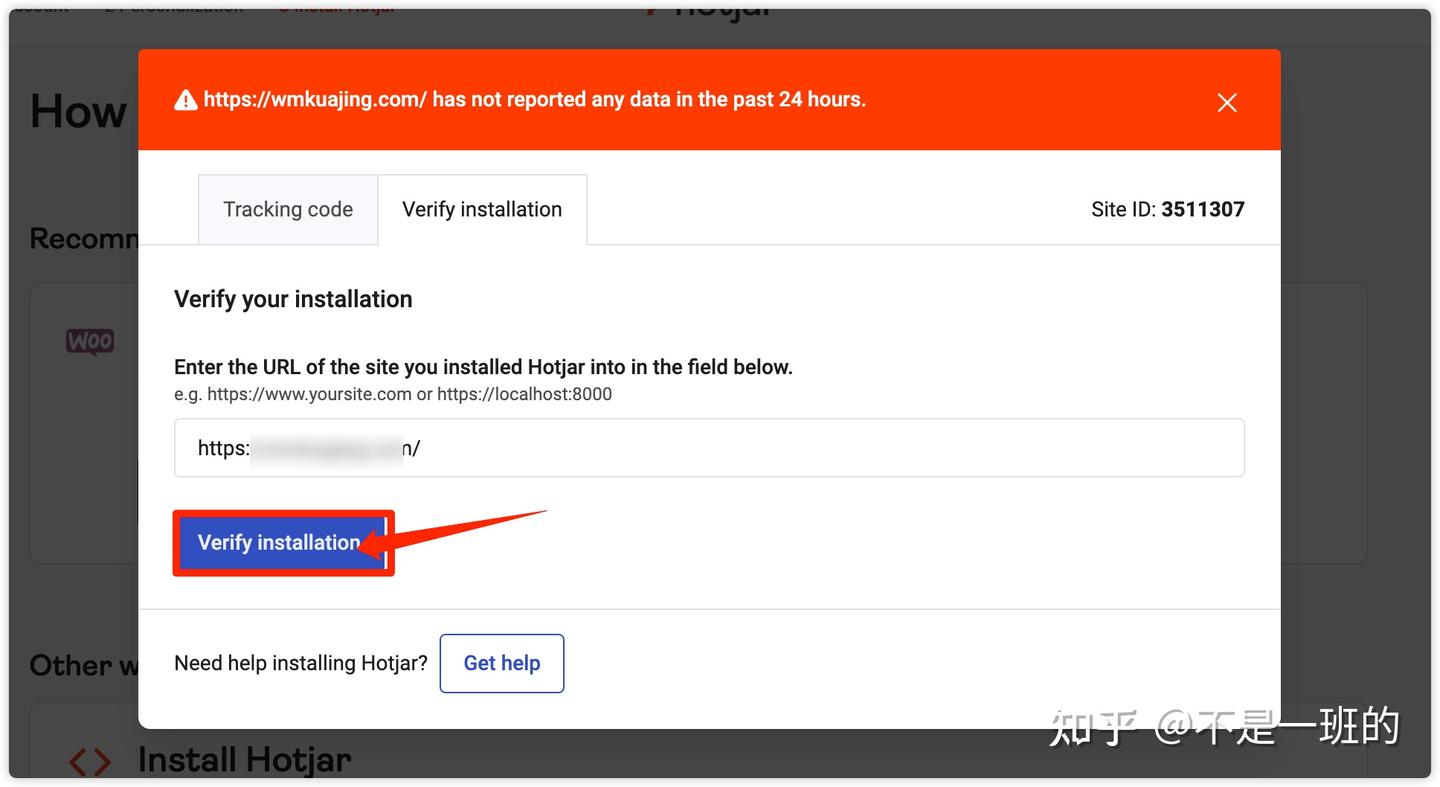
Task: Click the warning triangle icon in the banner
Action: pos(185,99)
